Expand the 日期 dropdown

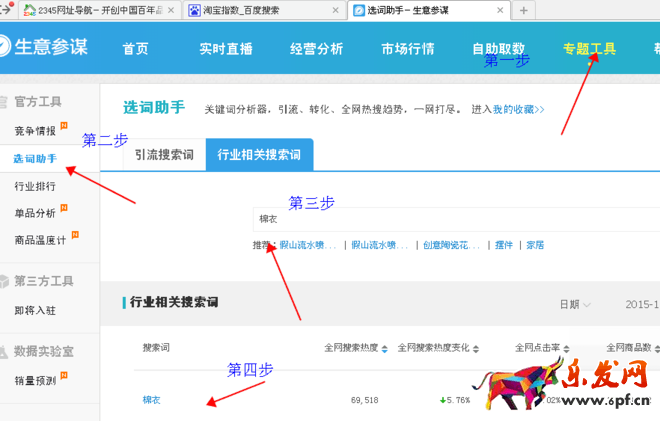coord(575,304)
